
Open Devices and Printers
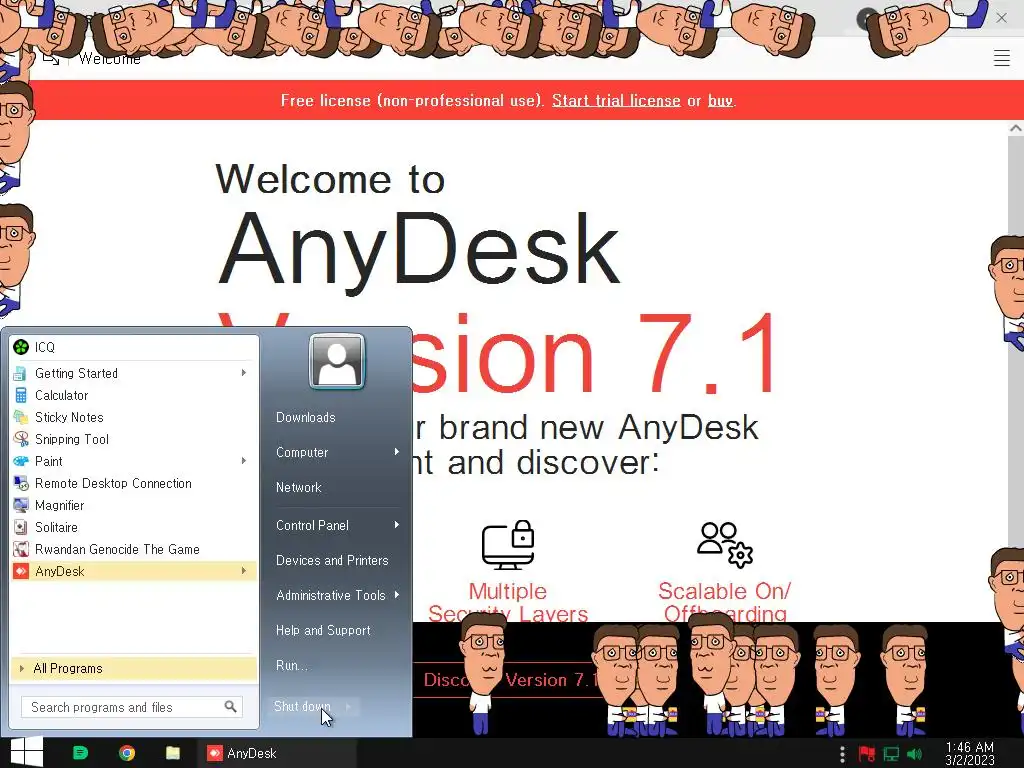[x=332, y=560]
